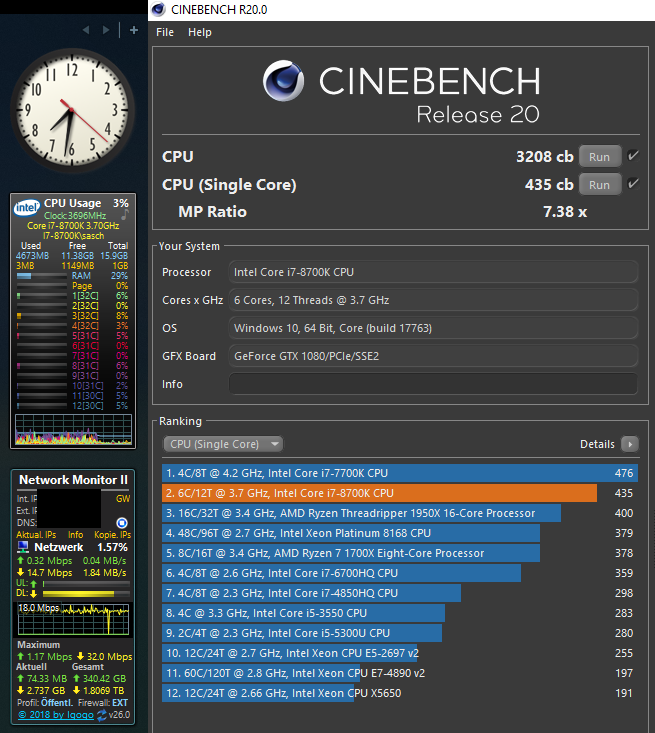Screen dimensions: 655x733
Task: Open the '2018 by Igogo' link
Action: pos(56,715)
